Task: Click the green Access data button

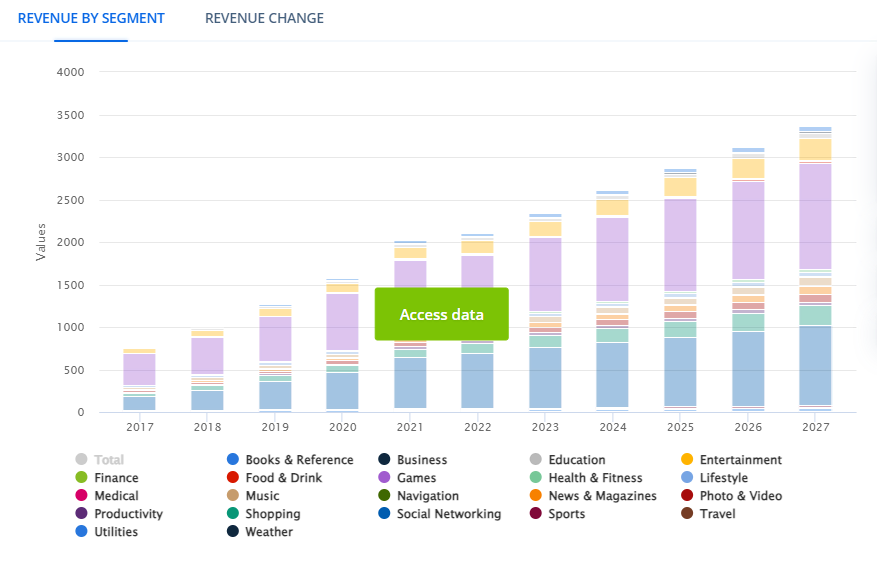Action: [x=441, y=314]
